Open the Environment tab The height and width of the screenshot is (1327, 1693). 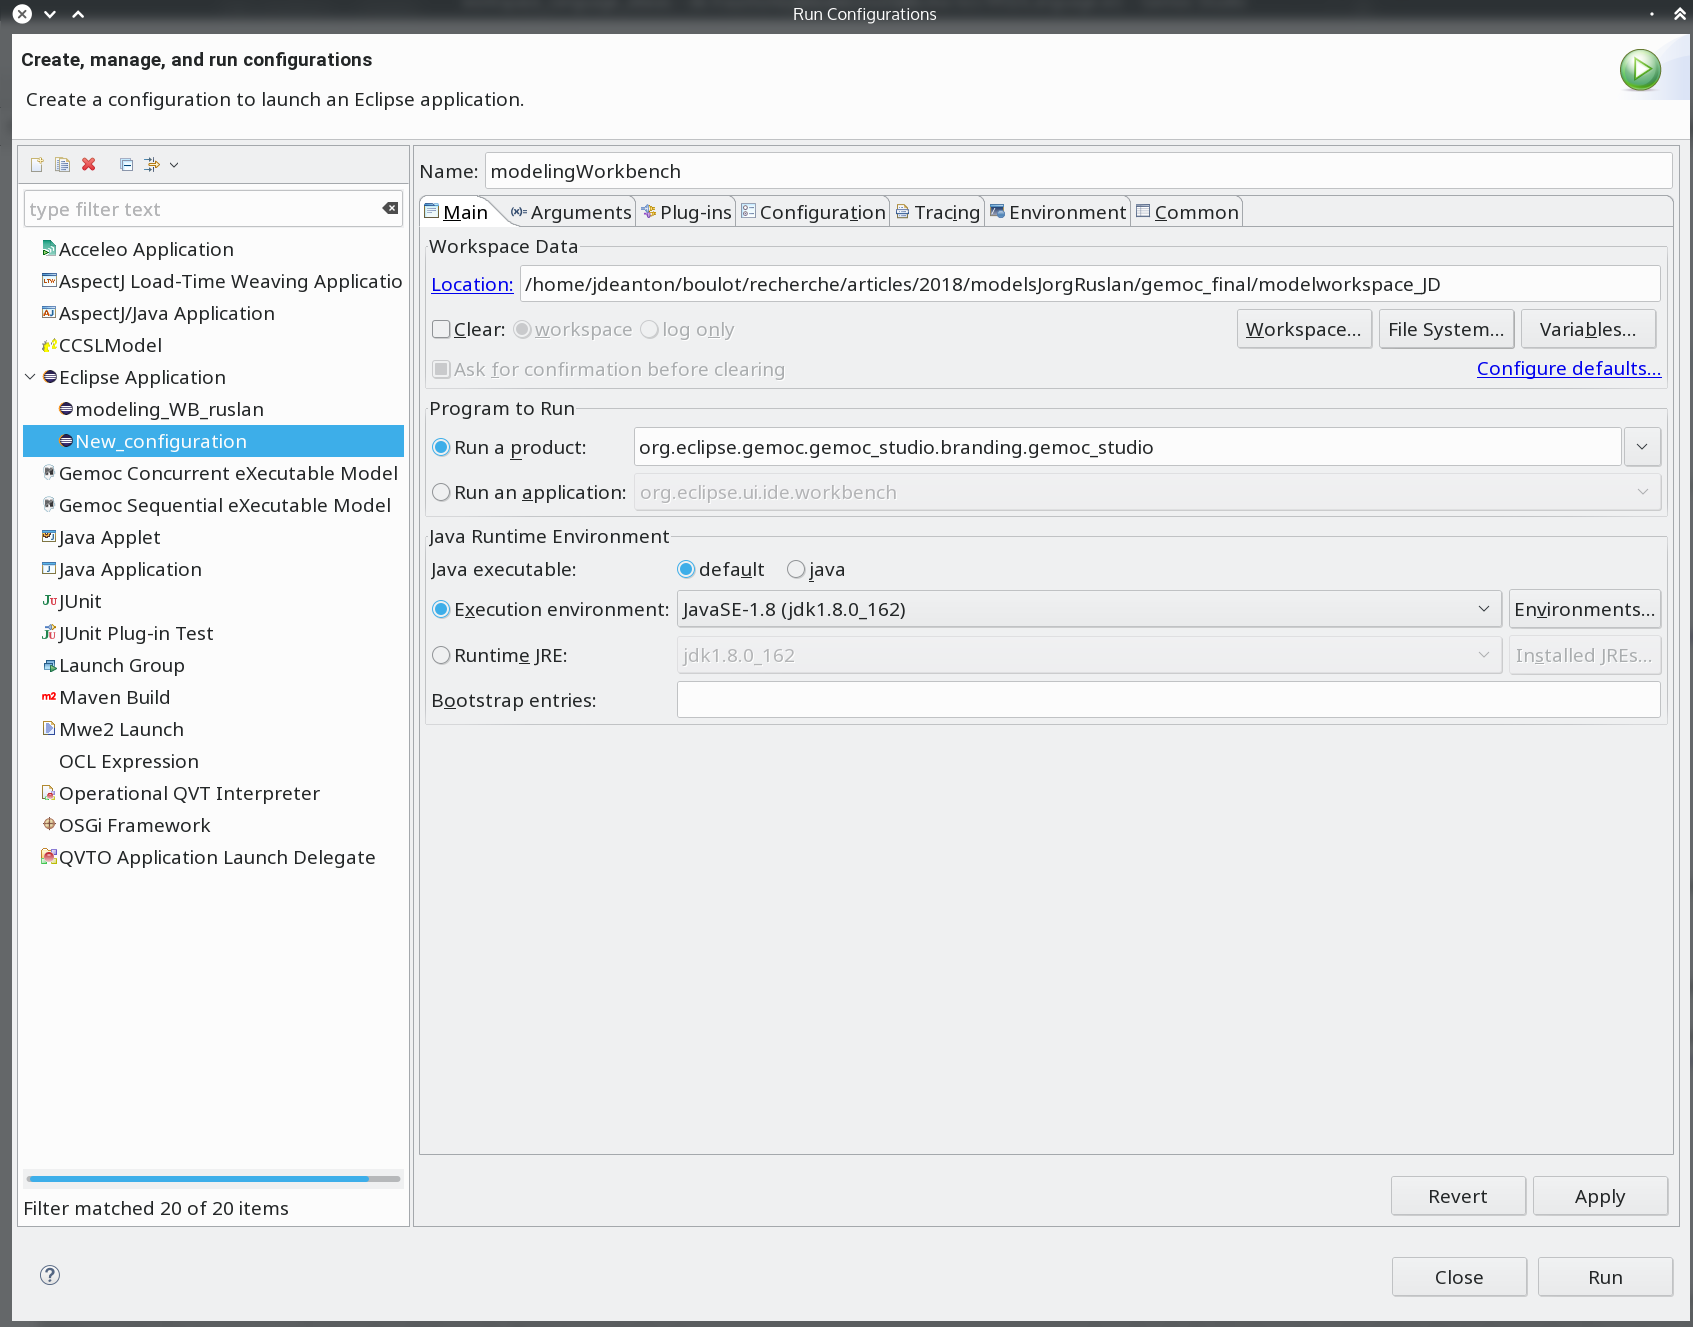1058,212
